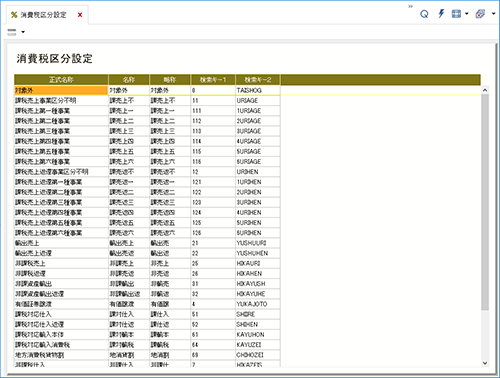This screenshot has height=378, width=500.
Task: Click the 課税対応輸入本体 cell
Action: (61, 334)
